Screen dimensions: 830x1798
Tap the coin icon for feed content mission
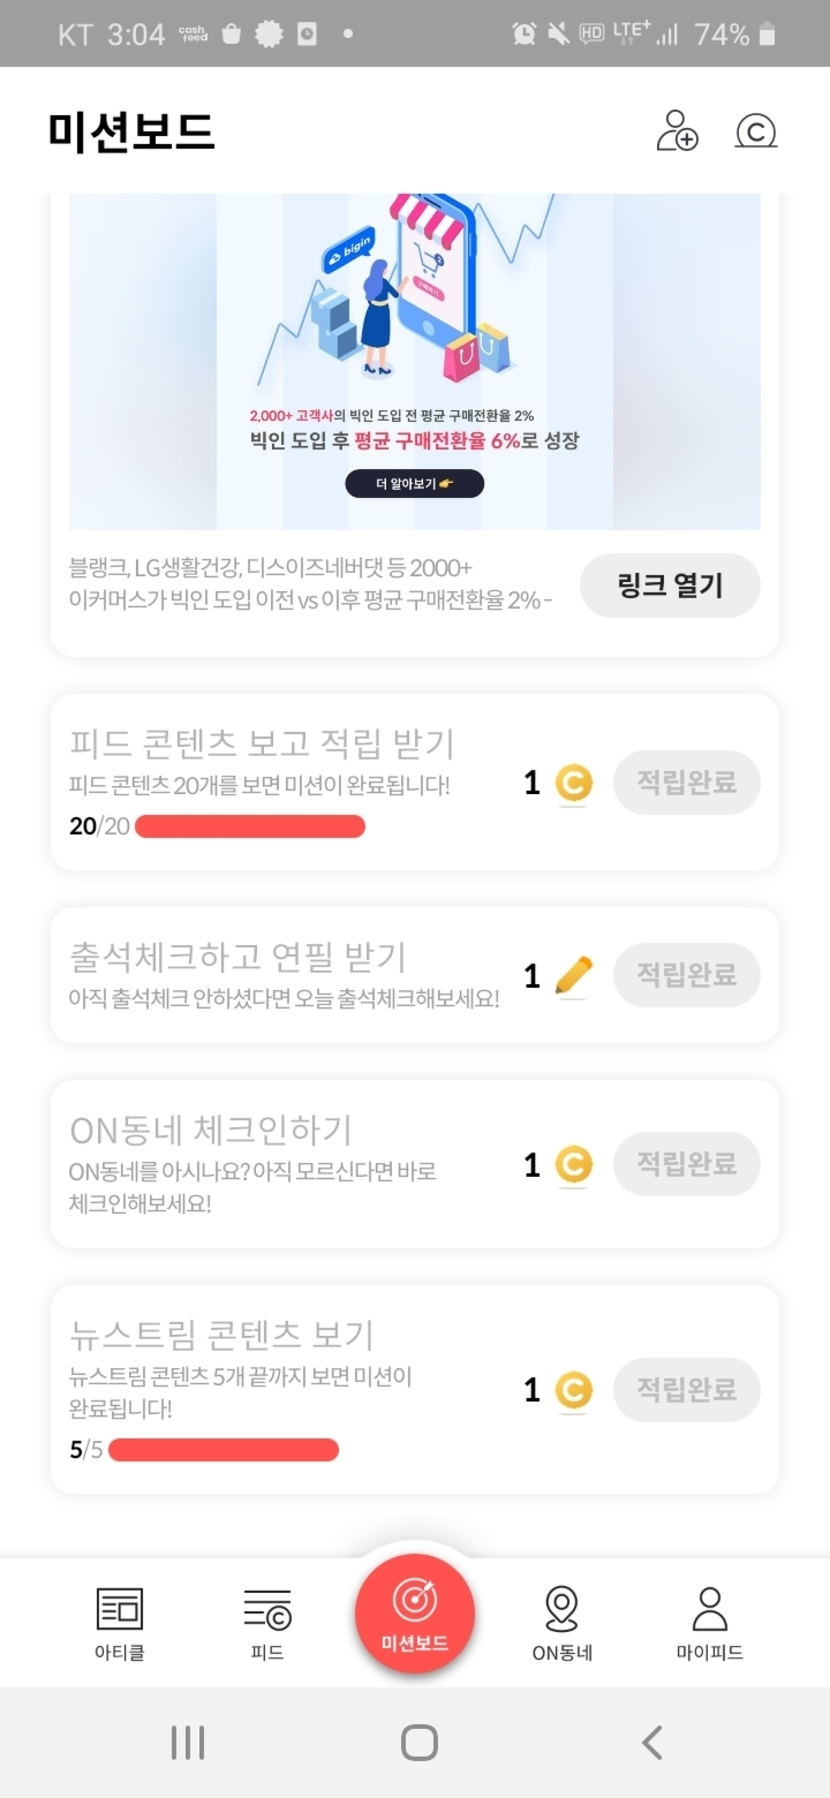click(574, 783)
